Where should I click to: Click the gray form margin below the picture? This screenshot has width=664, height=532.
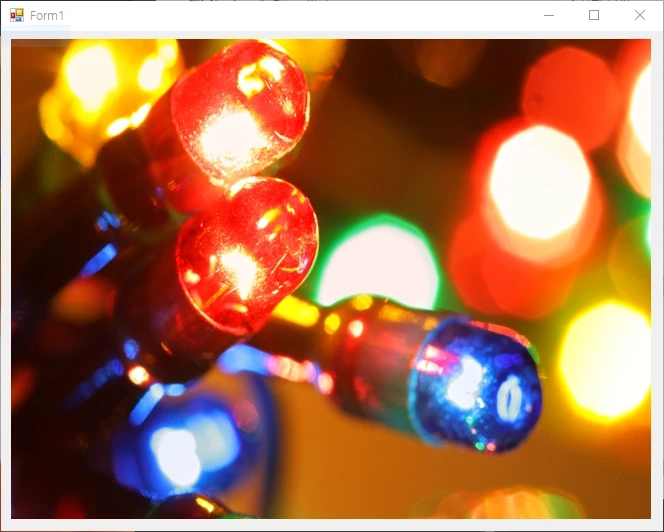coord(330,525)
